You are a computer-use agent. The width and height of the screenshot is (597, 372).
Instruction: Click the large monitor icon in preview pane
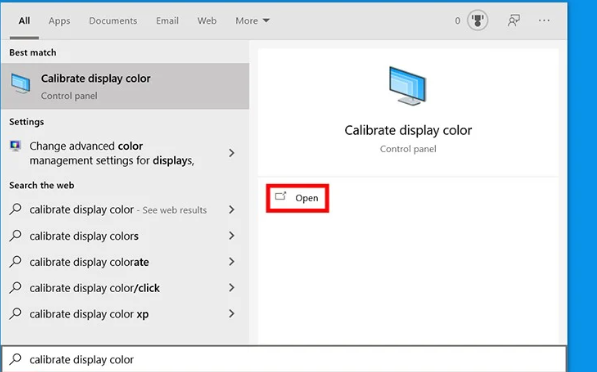pos(408,86)
